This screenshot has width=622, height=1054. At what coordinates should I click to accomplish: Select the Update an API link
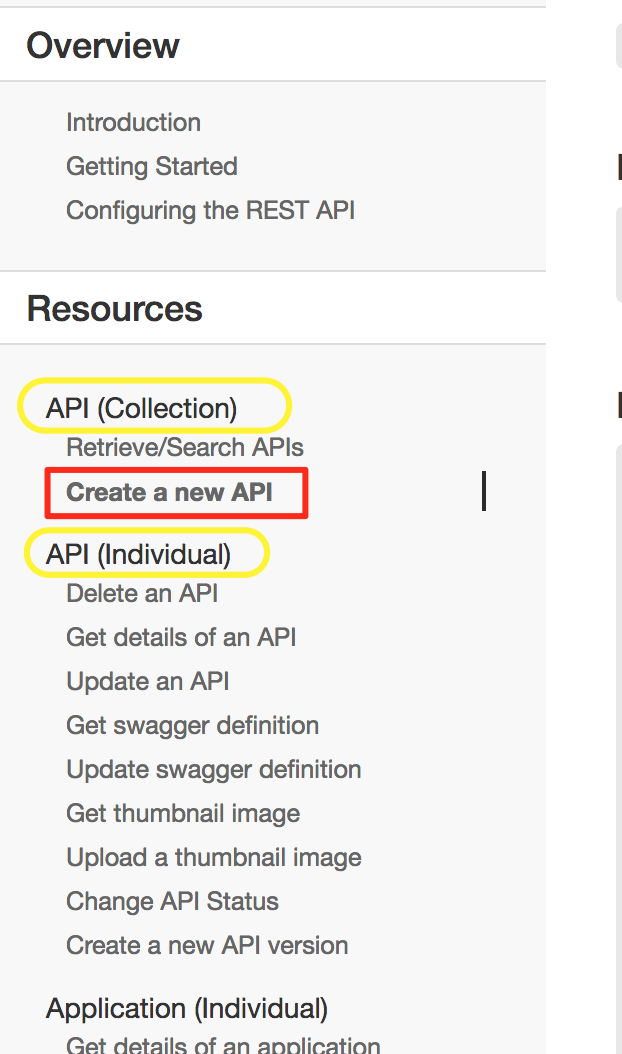click(146, 681)
